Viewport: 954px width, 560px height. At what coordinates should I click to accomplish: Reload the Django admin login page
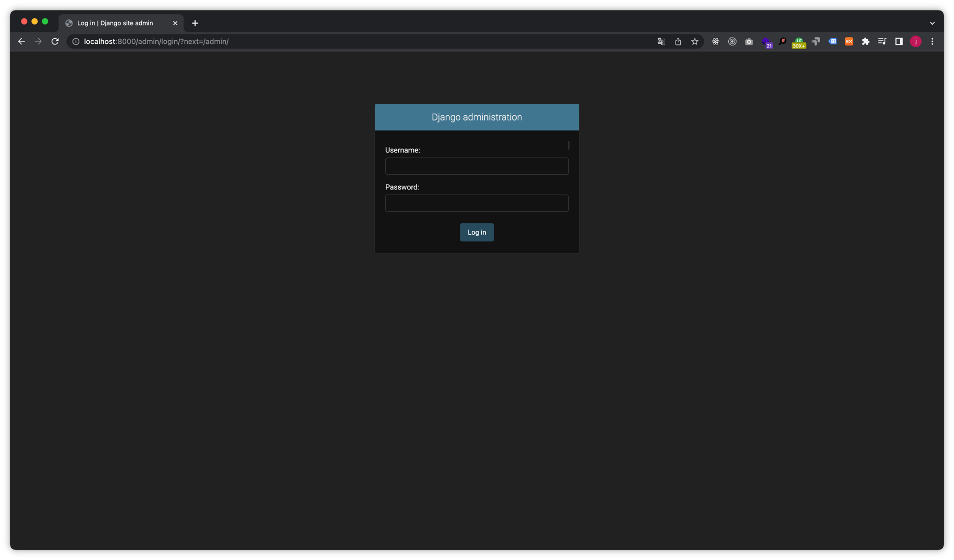point(55,41)
